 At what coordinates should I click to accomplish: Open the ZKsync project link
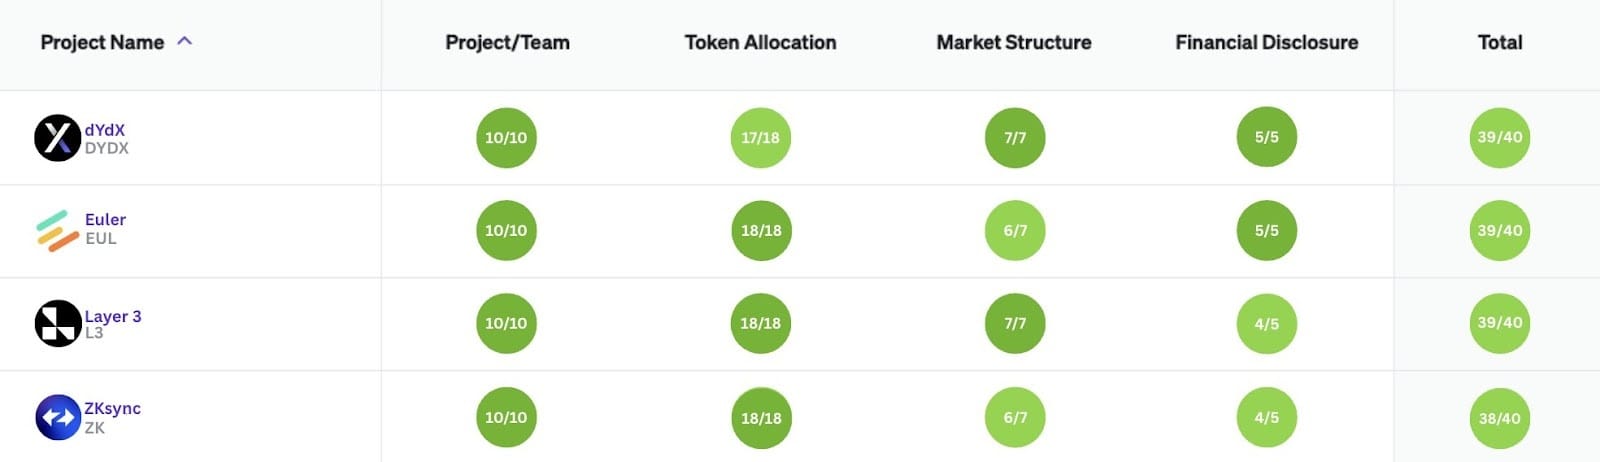point(112,408)
